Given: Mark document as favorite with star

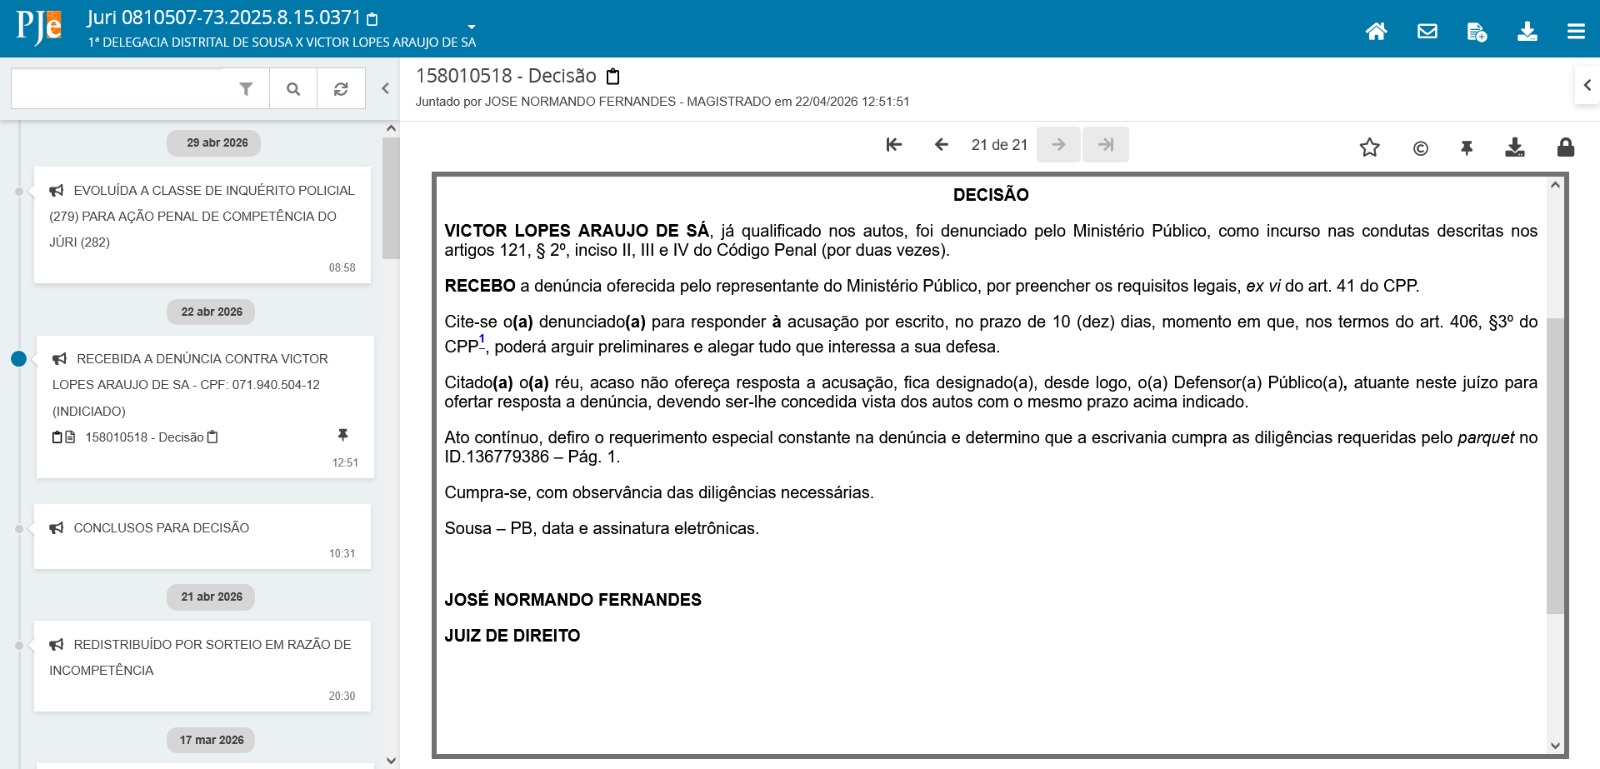Looking at the screenshot, I should click(x=1369, y=148).
